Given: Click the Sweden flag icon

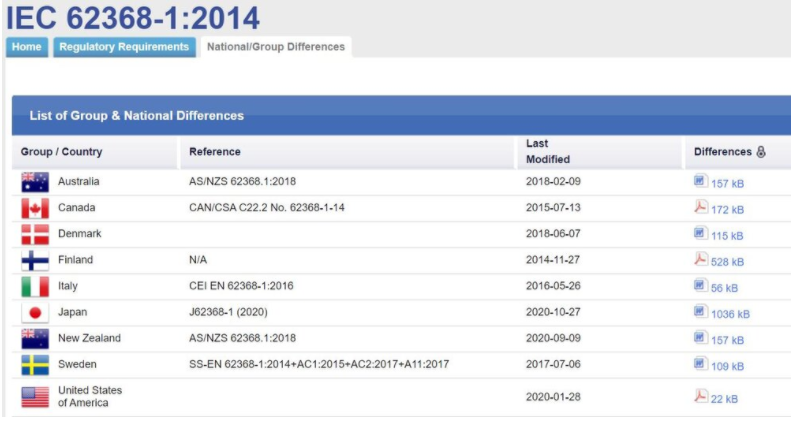Looking at the screenshot, I should click(35, 365).
